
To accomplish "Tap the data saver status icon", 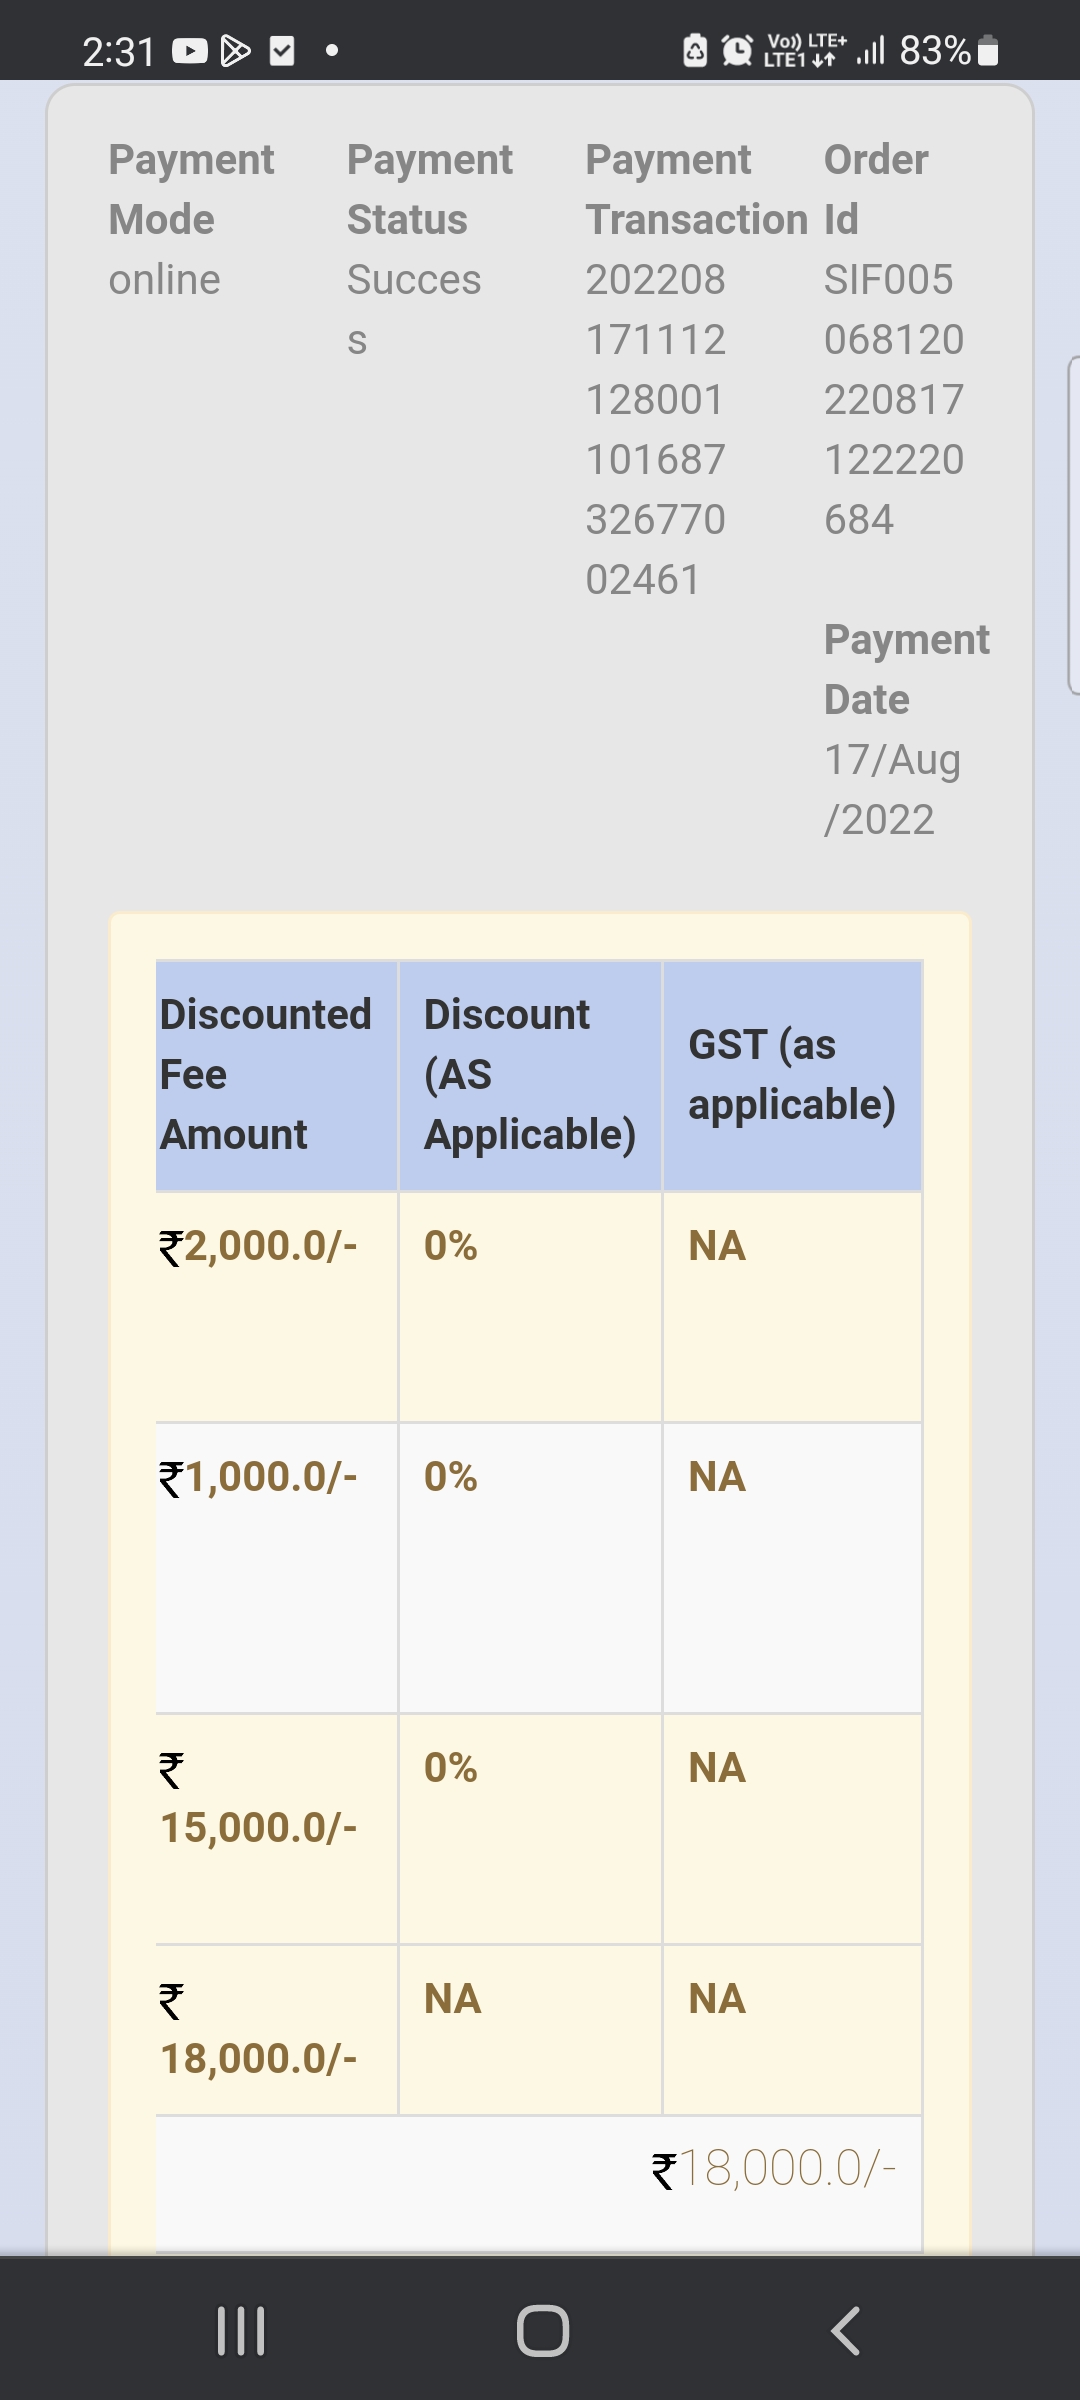I will pos(695,50).
